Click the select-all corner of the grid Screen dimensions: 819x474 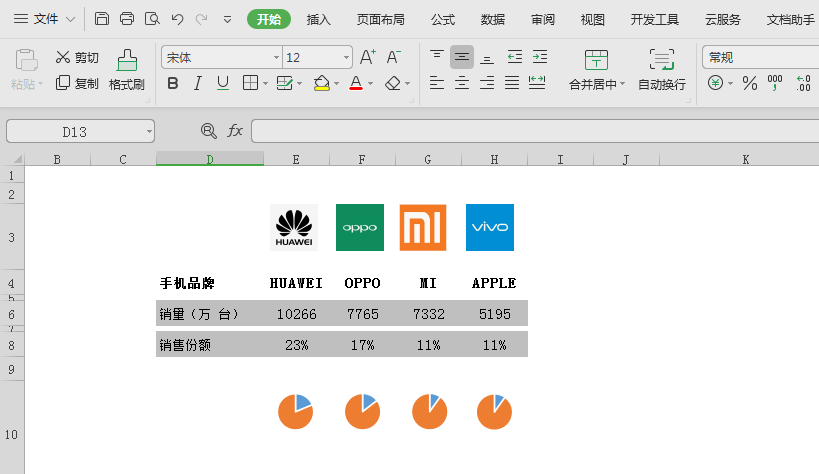click(x=12, y=159)
